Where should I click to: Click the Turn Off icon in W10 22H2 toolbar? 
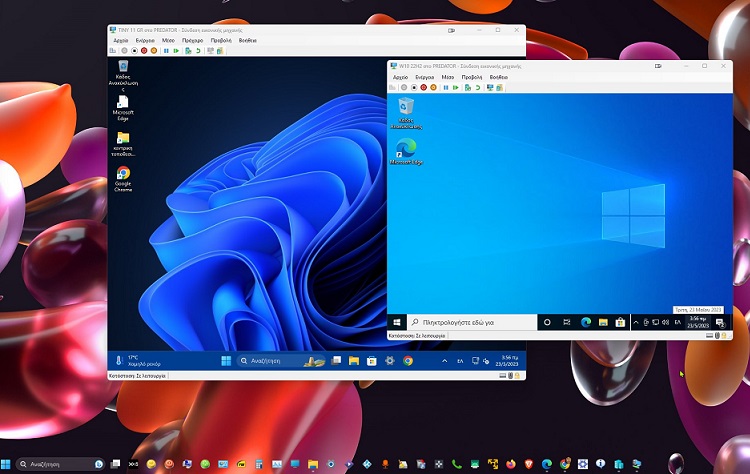coord(414,88)
